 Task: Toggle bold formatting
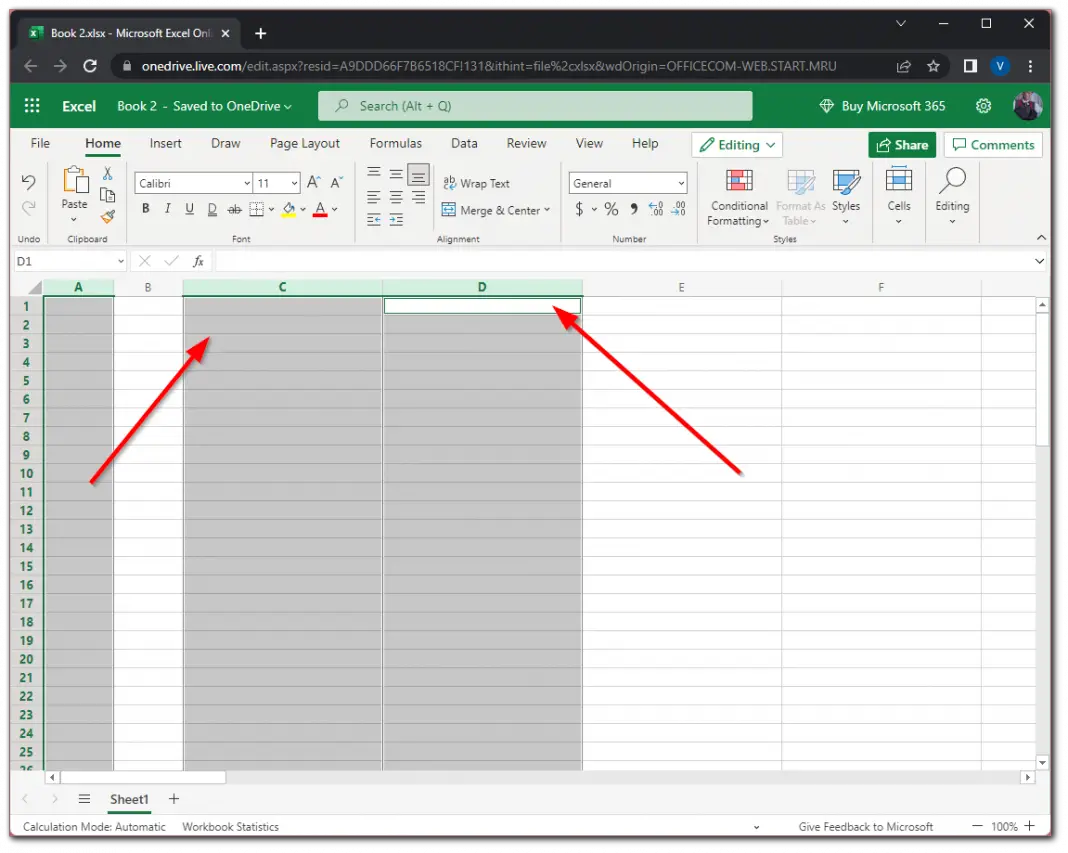coord(145,208)
